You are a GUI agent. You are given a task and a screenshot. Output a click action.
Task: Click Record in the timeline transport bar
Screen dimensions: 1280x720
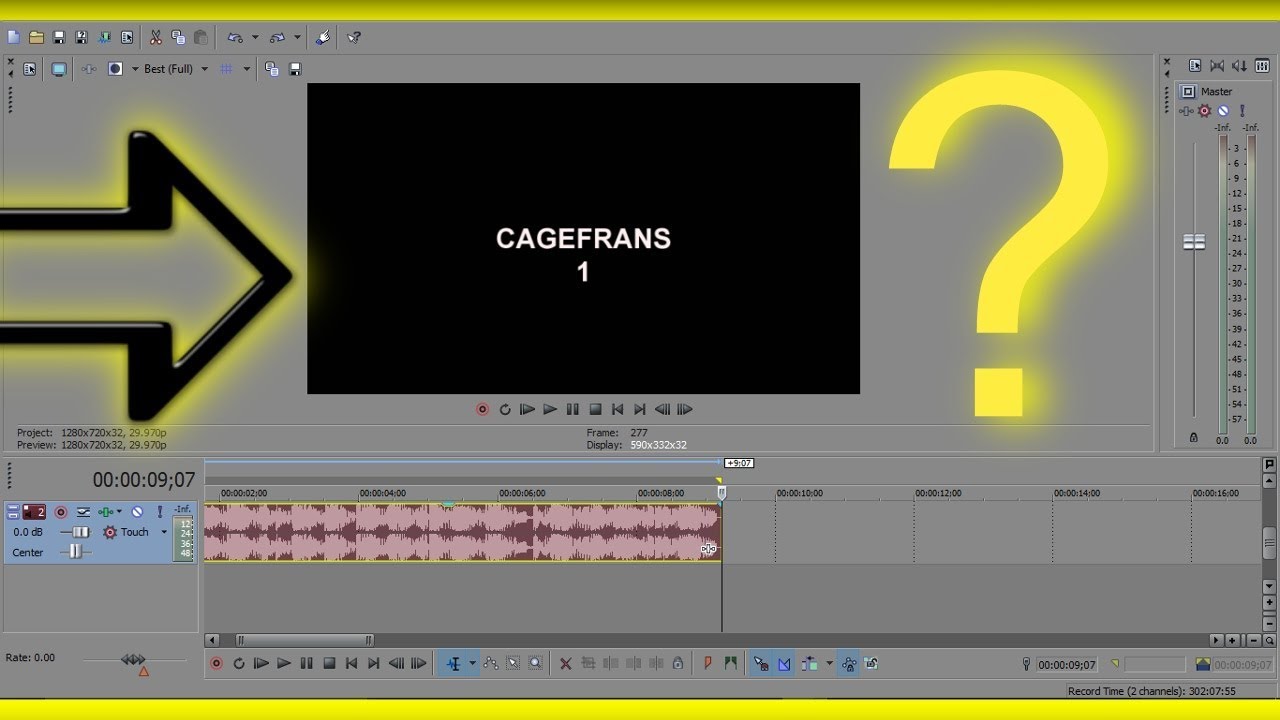(216, 663)
